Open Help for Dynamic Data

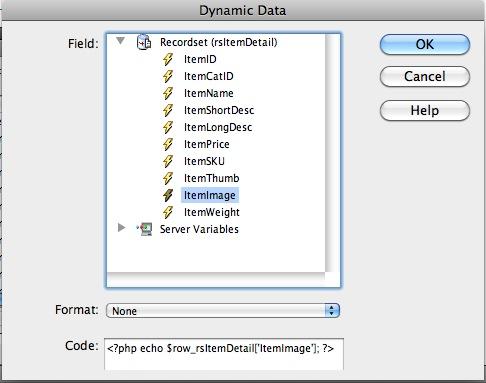click(425, 110)
